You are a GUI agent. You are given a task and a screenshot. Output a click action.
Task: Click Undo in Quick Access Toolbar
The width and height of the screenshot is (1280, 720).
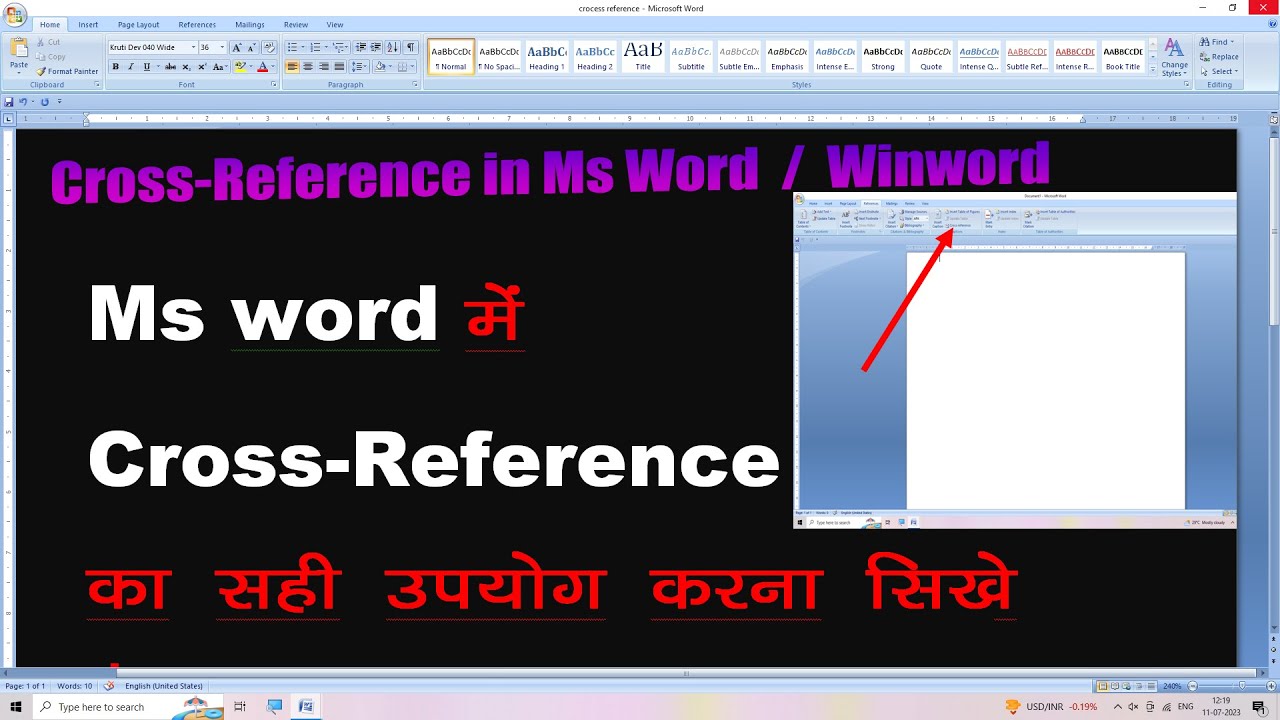click(x=23, y=101)
